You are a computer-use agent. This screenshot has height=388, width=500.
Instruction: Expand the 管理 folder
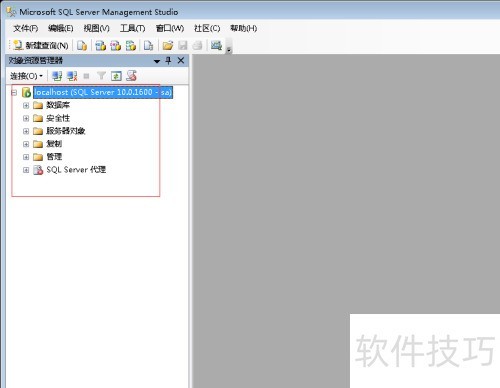point(26,157)
